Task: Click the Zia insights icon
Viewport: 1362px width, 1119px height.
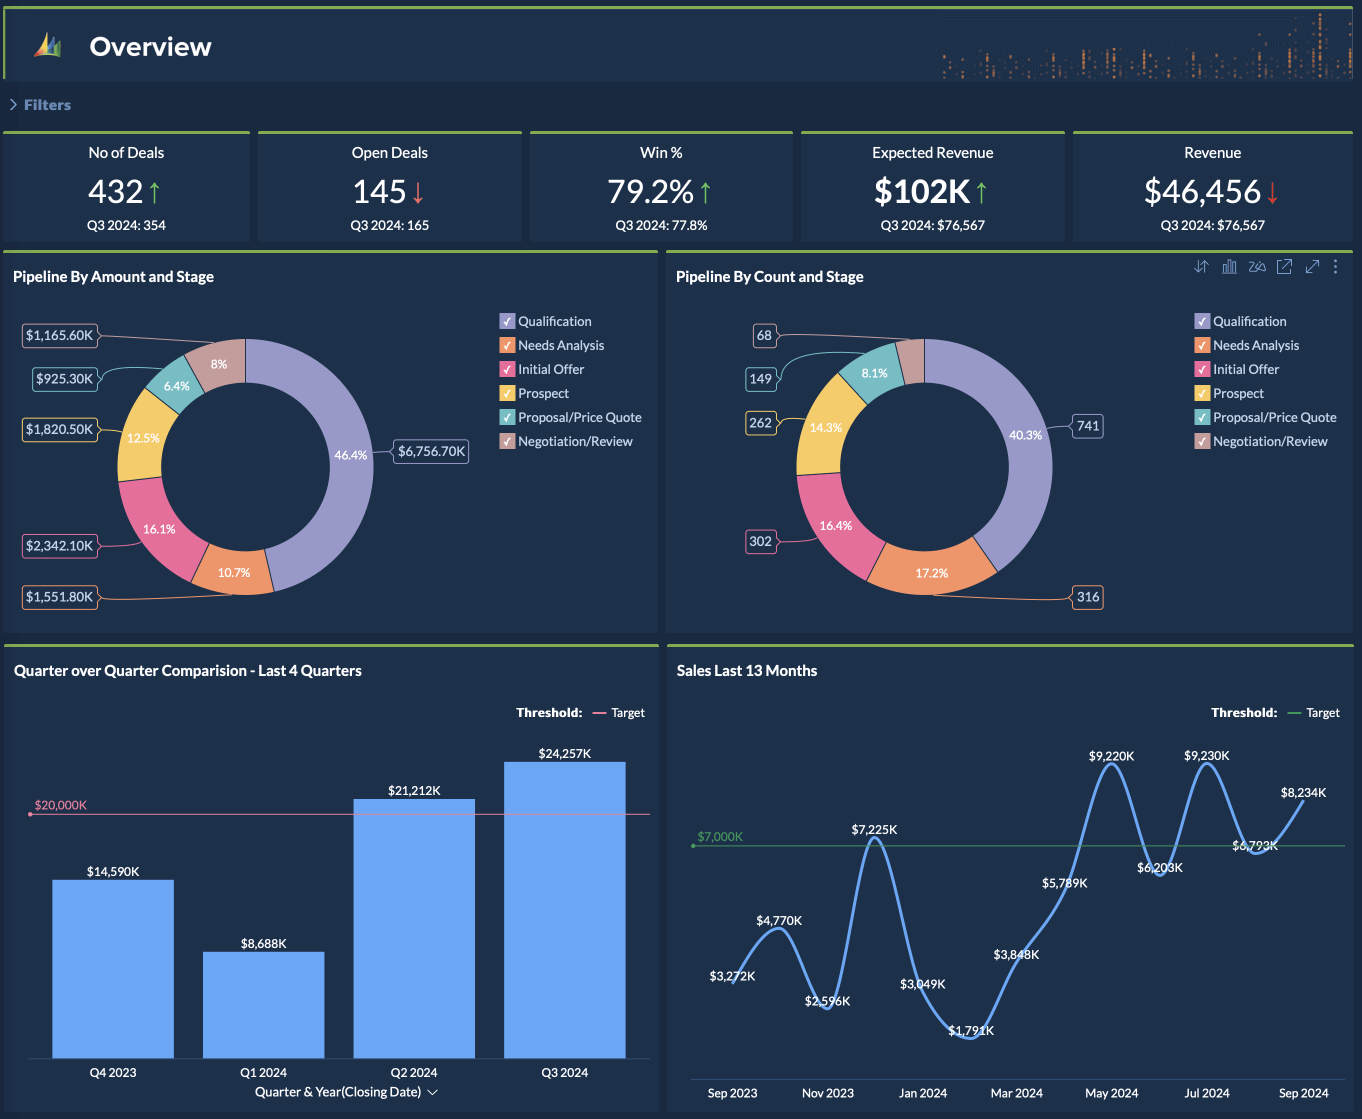Action: tap(1257, 266)
